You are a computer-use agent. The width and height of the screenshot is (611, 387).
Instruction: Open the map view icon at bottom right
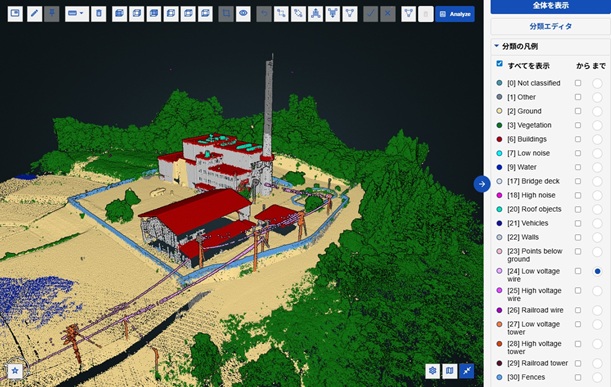point(450,371)
